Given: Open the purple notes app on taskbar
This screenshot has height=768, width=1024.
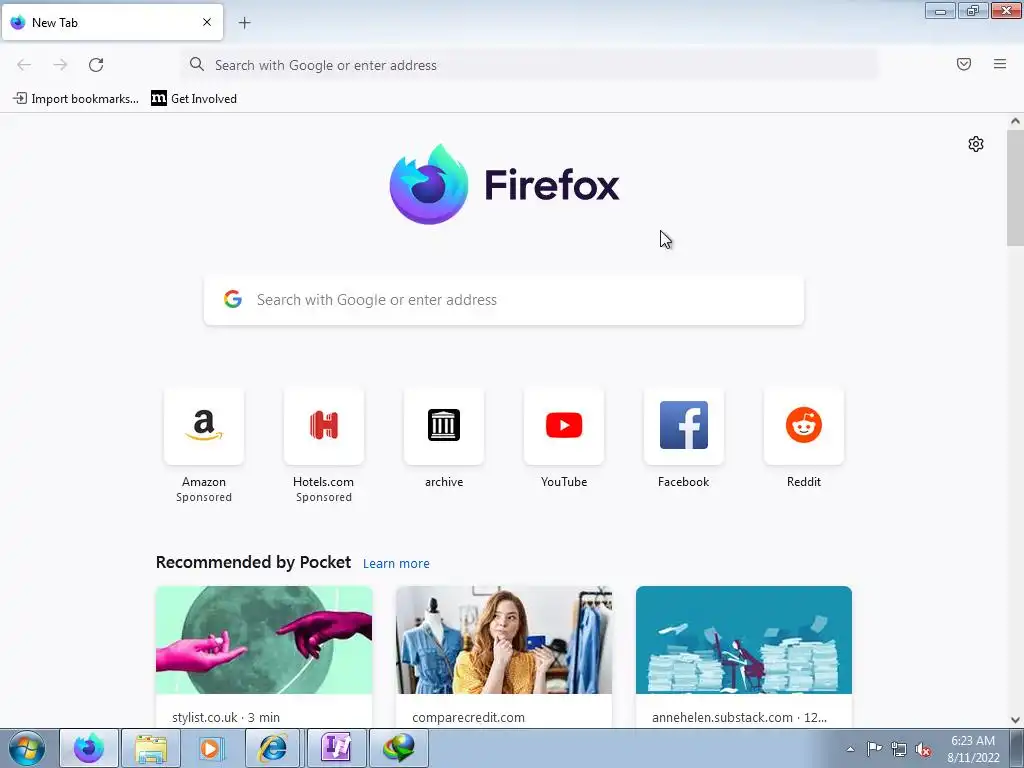Looking at the screenshot, I should pyautogui.click(x=336, y=748).
